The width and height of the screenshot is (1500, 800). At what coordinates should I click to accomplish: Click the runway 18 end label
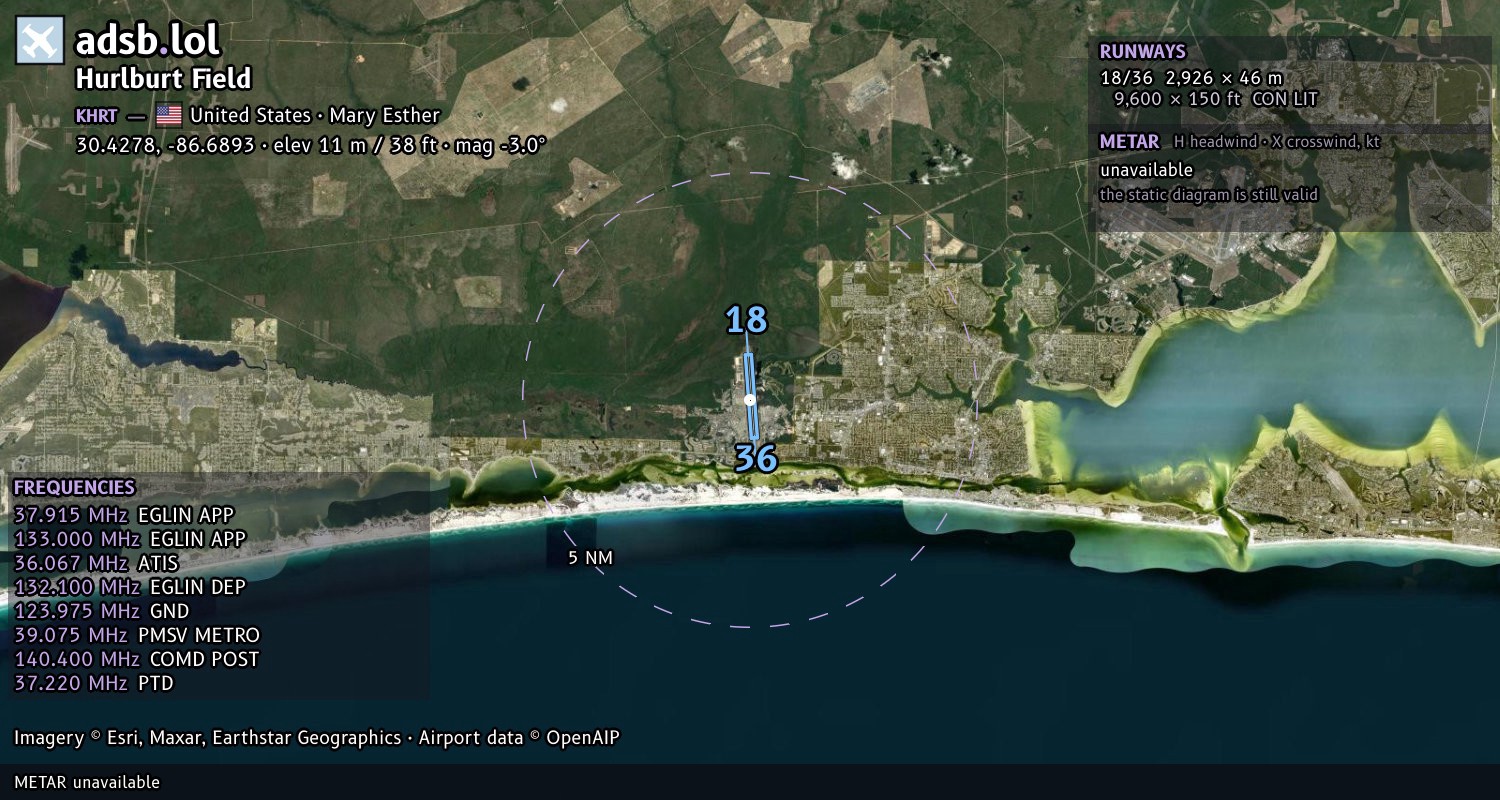746,320
